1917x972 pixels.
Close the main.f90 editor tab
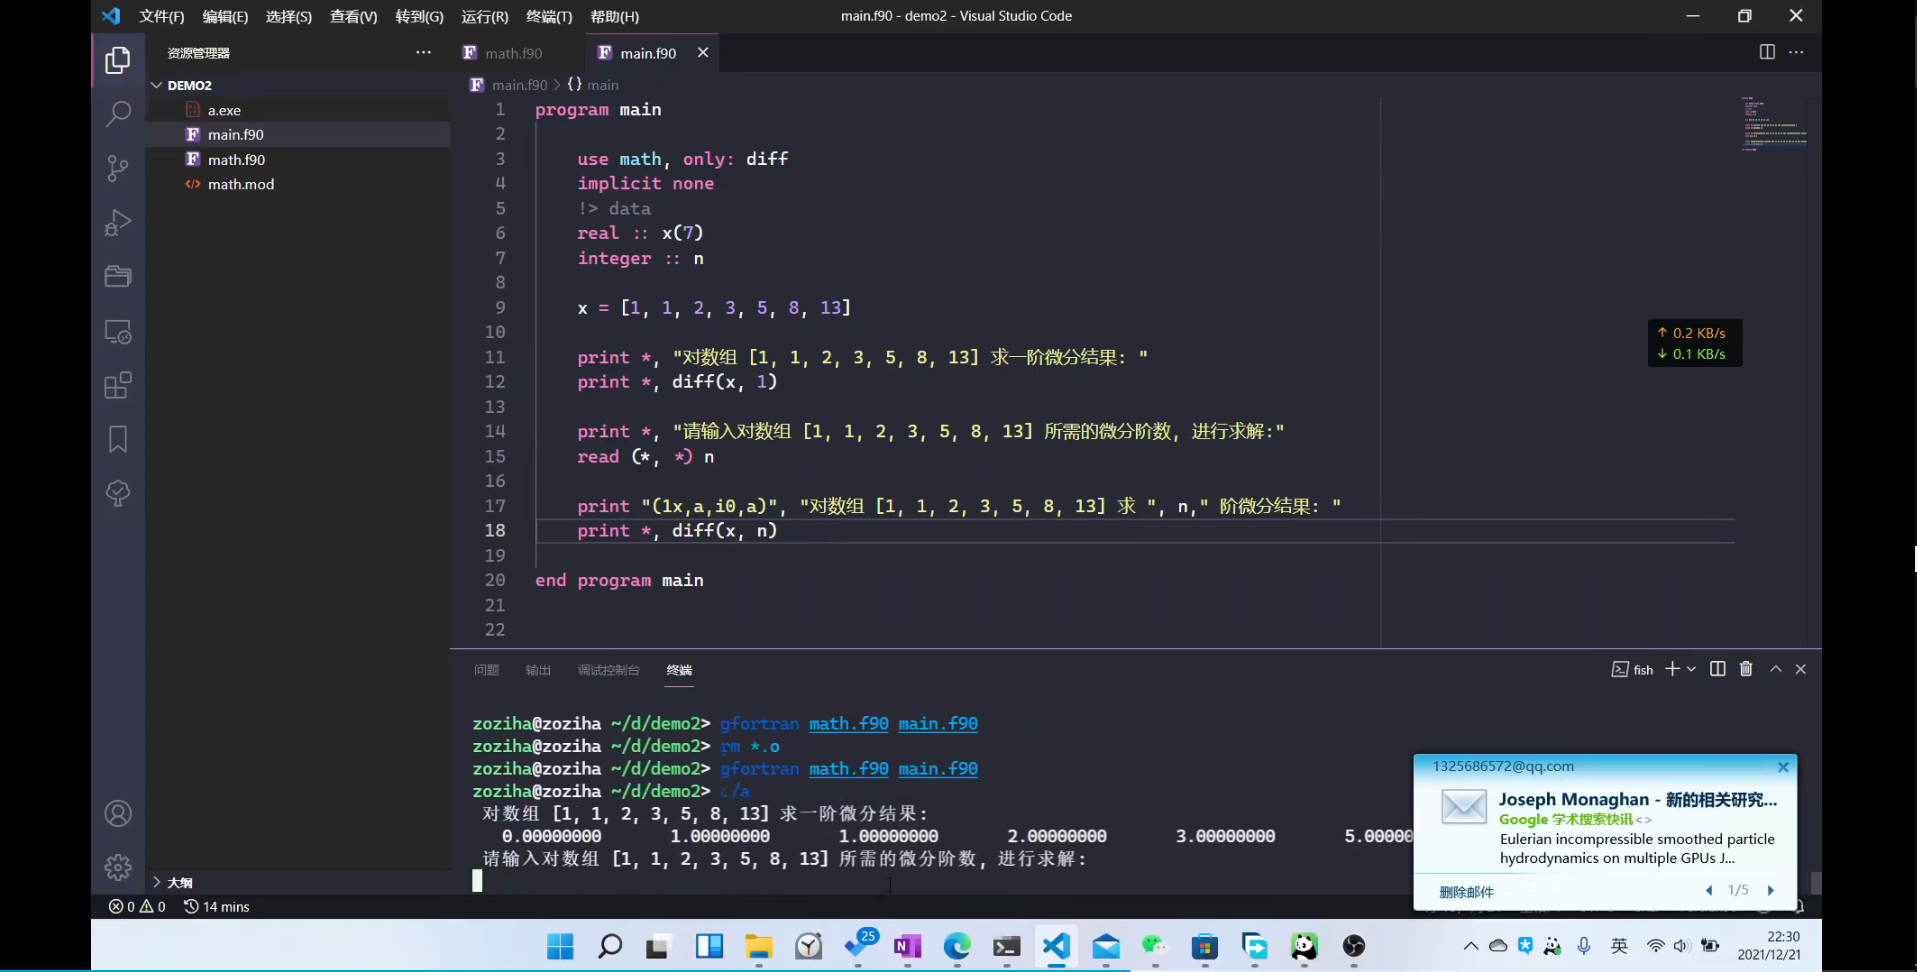click(703, 52)
